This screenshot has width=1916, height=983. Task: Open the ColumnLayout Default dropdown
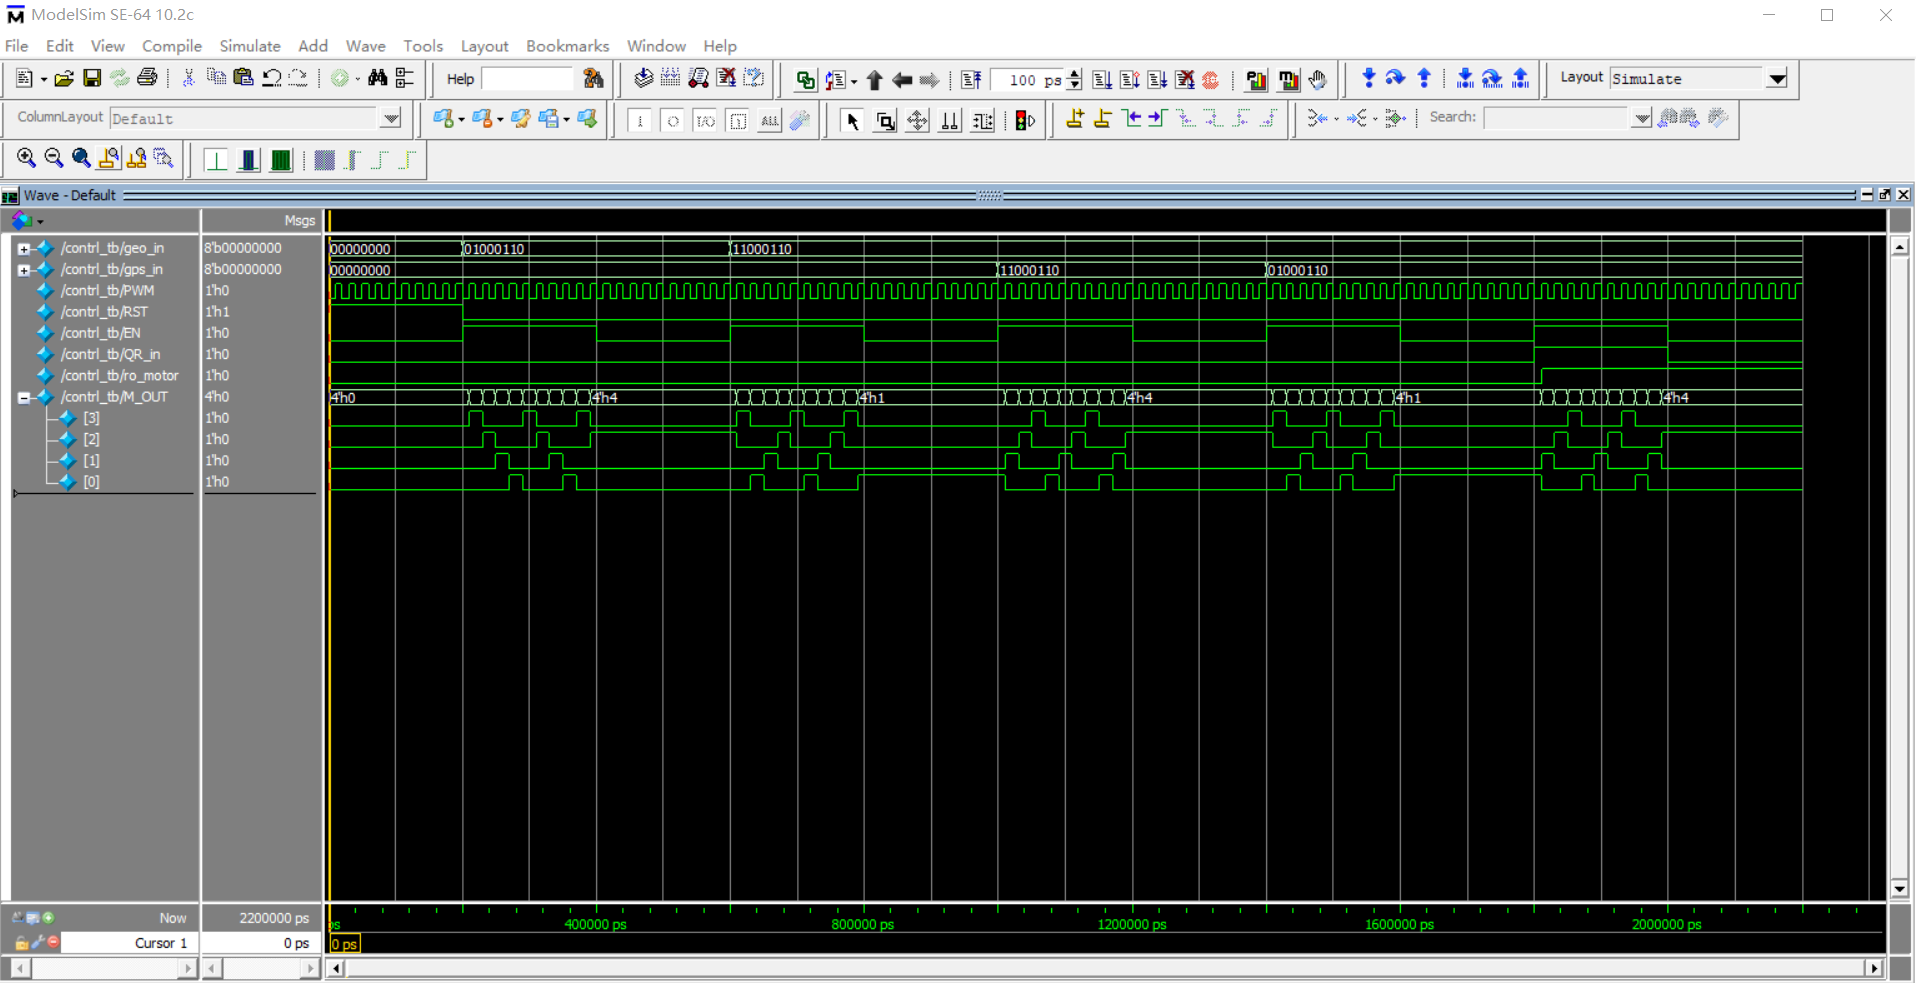pos(391,118)
